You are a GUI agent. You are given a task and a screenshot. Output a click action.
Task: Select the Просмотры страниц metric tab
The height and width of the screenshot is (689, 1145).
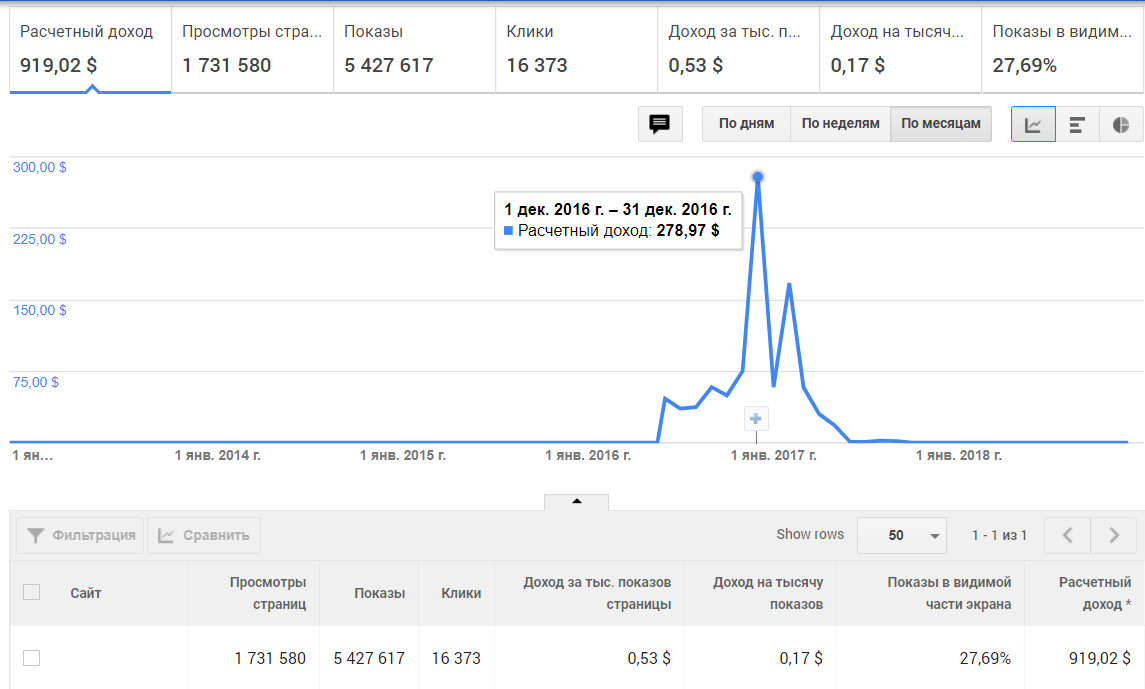(x=253, y=50)
